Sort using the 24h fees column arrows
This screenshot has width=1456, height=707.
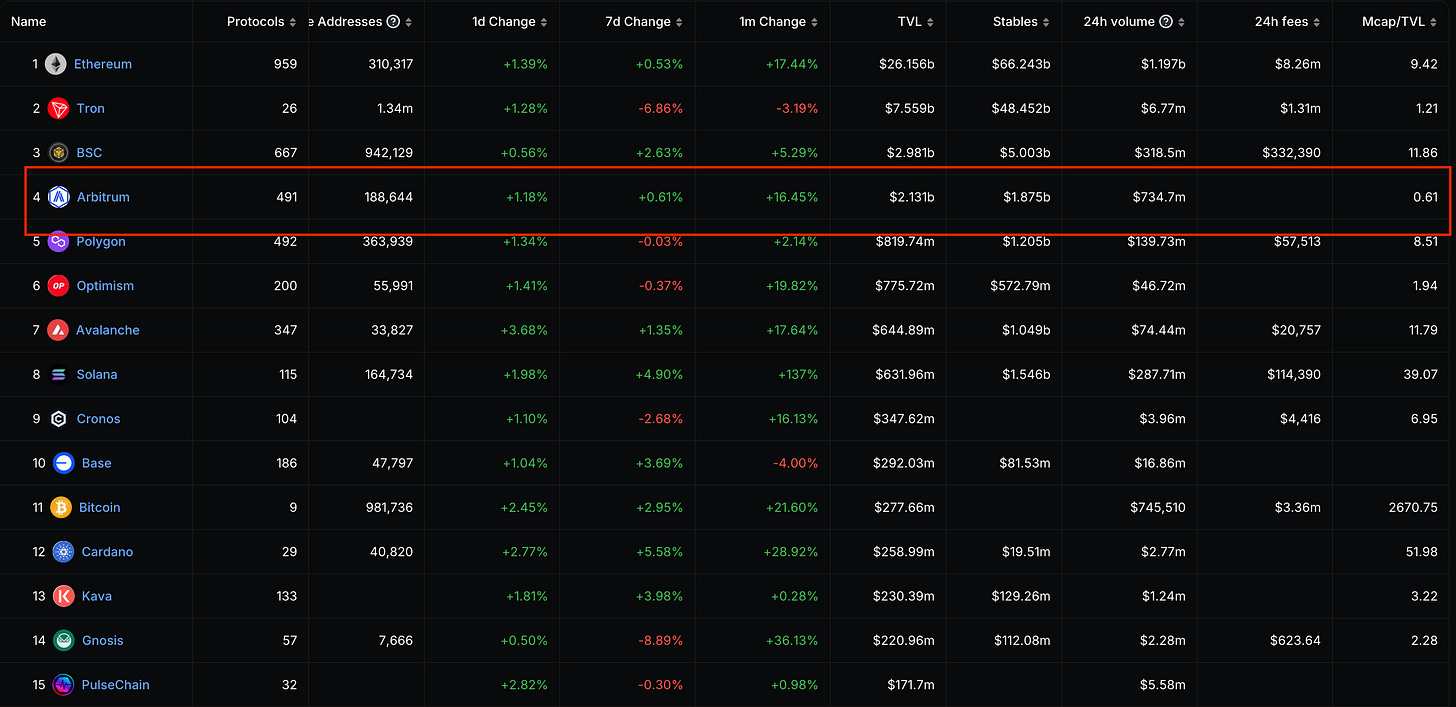tap(1317, 22)
